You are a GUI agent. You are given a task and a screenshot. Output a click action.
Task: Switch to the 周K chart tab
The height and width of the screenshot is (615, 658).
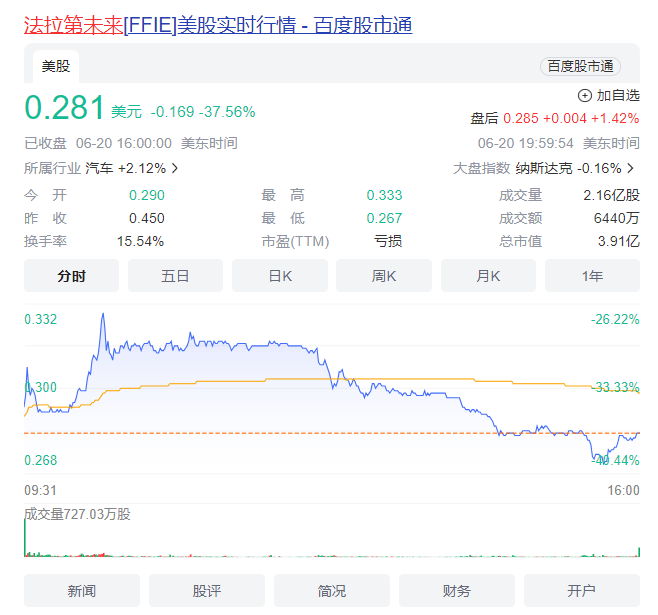click(x=384, y=276)
